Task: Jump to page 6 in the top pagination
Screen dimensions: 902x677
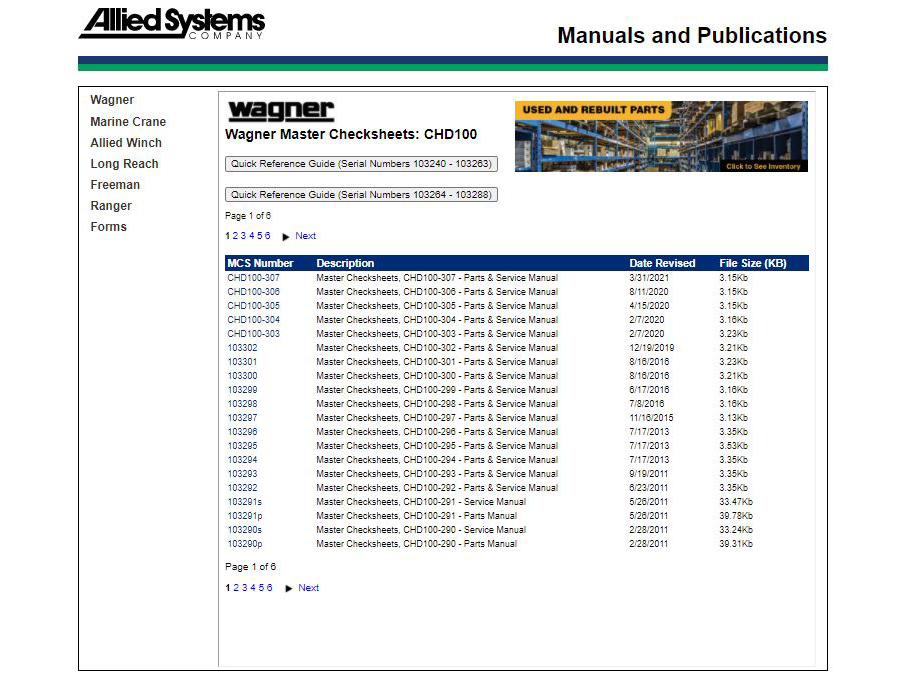Action: point(267,236)
